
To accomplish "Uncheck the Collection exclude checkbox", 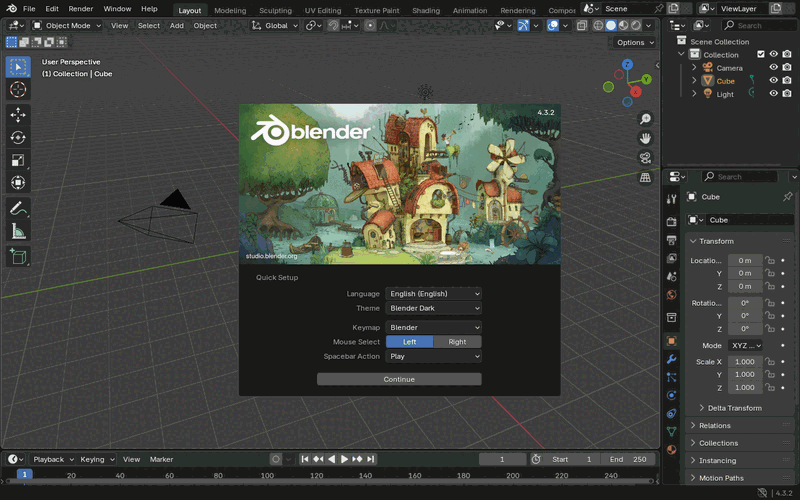I will tap(761, 54).
